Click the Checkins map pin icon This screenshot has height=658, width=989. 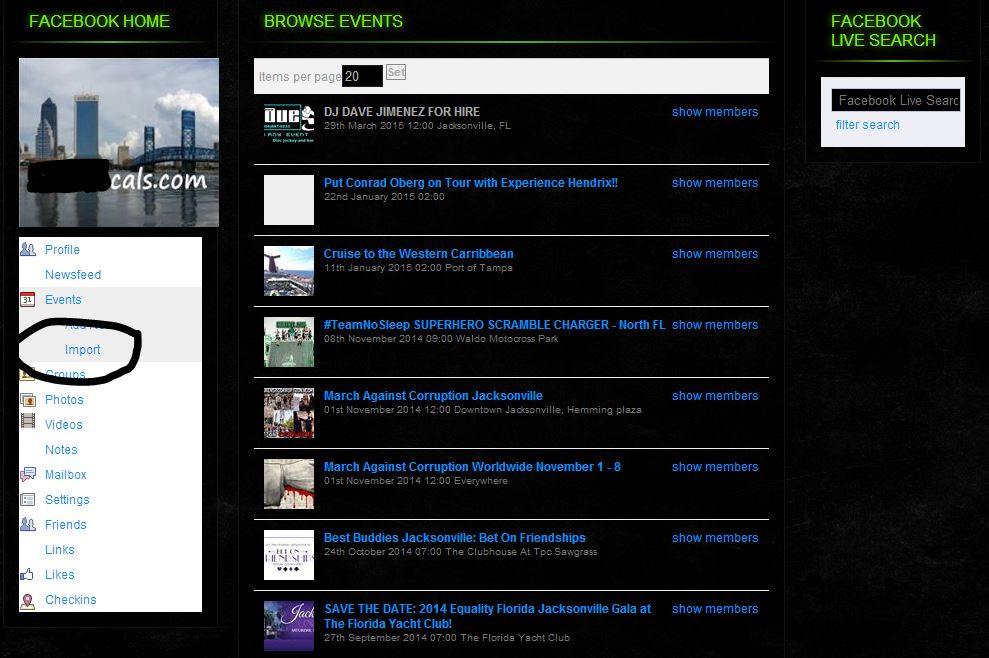(x=28, y=600)
